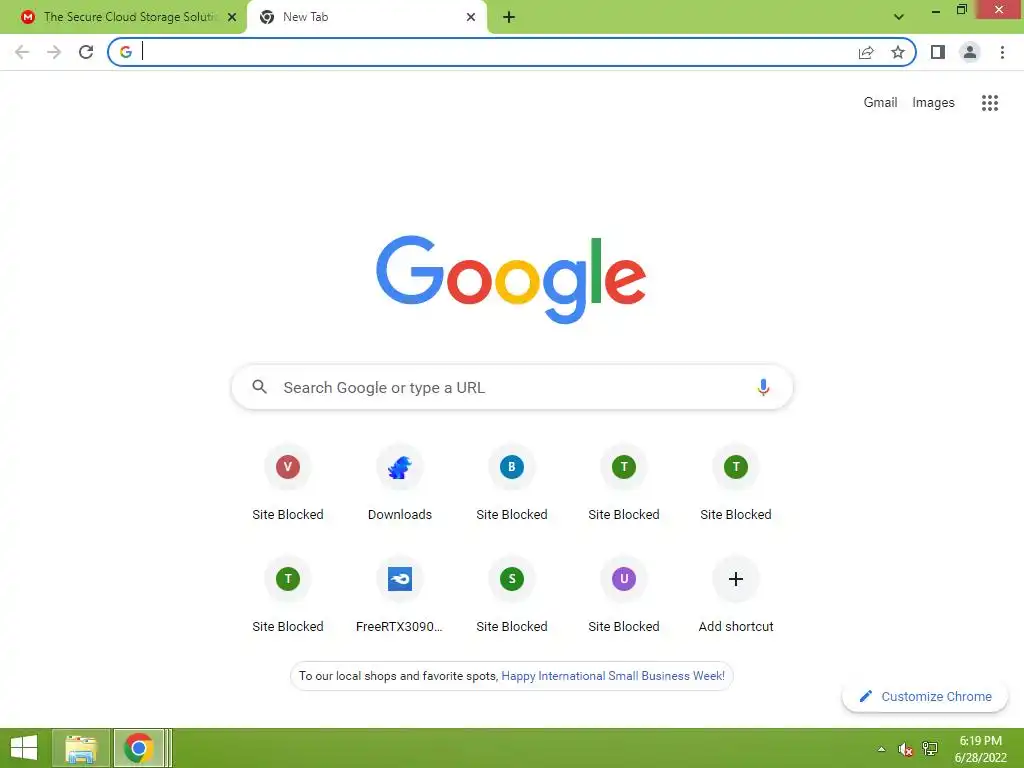This screenshot has width=1024, height=768.
Task: Click the muted volume tray icon
Action: (x=905, y=749)
